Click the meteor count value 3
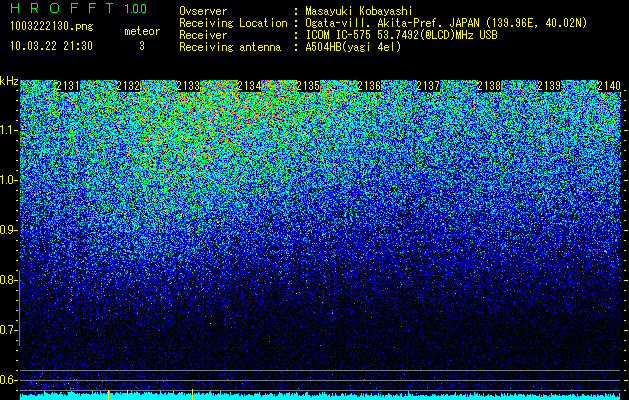The height and width of the screenshot is (400, 629). coord(142,46)
